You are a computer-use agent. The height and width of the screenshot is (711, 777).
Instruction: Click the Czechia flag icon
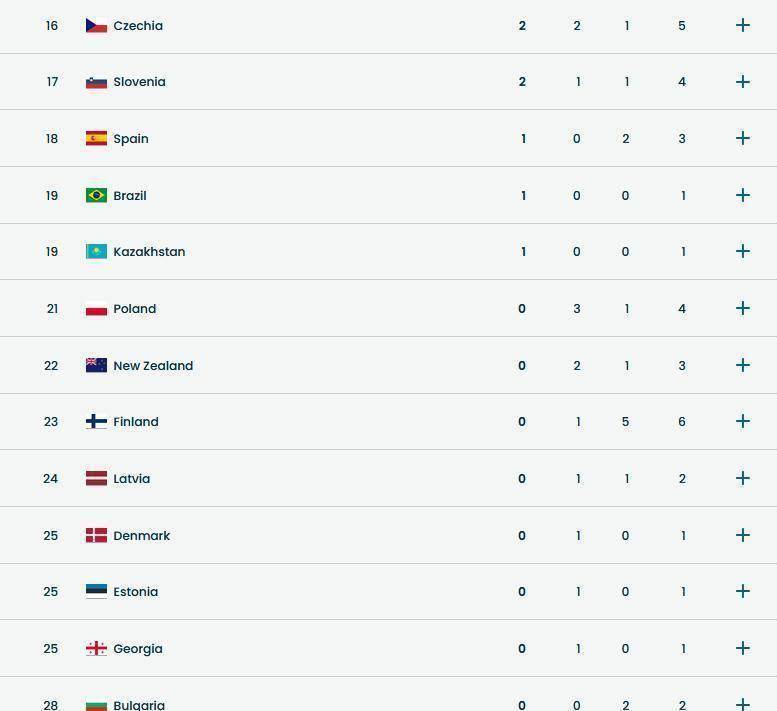[x=96, y=26]
